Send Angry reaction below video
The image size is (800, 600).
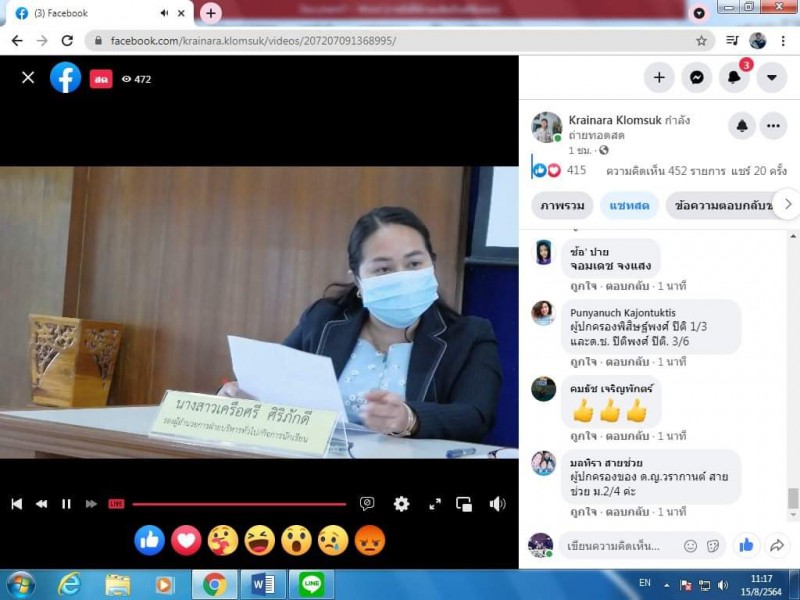click(x=370, y=540)
